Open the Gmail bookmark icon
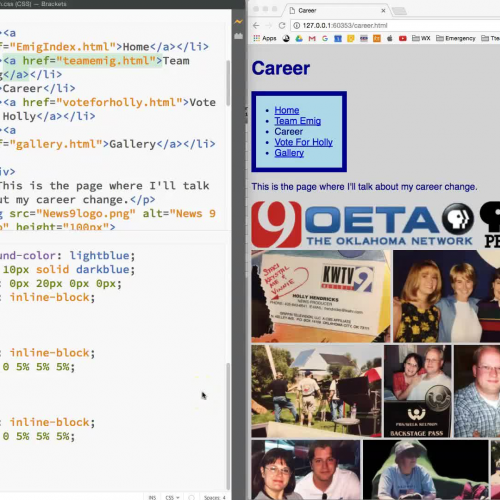Screen dimensions: 500x500 pyautogui.click(x=312, y=38)
